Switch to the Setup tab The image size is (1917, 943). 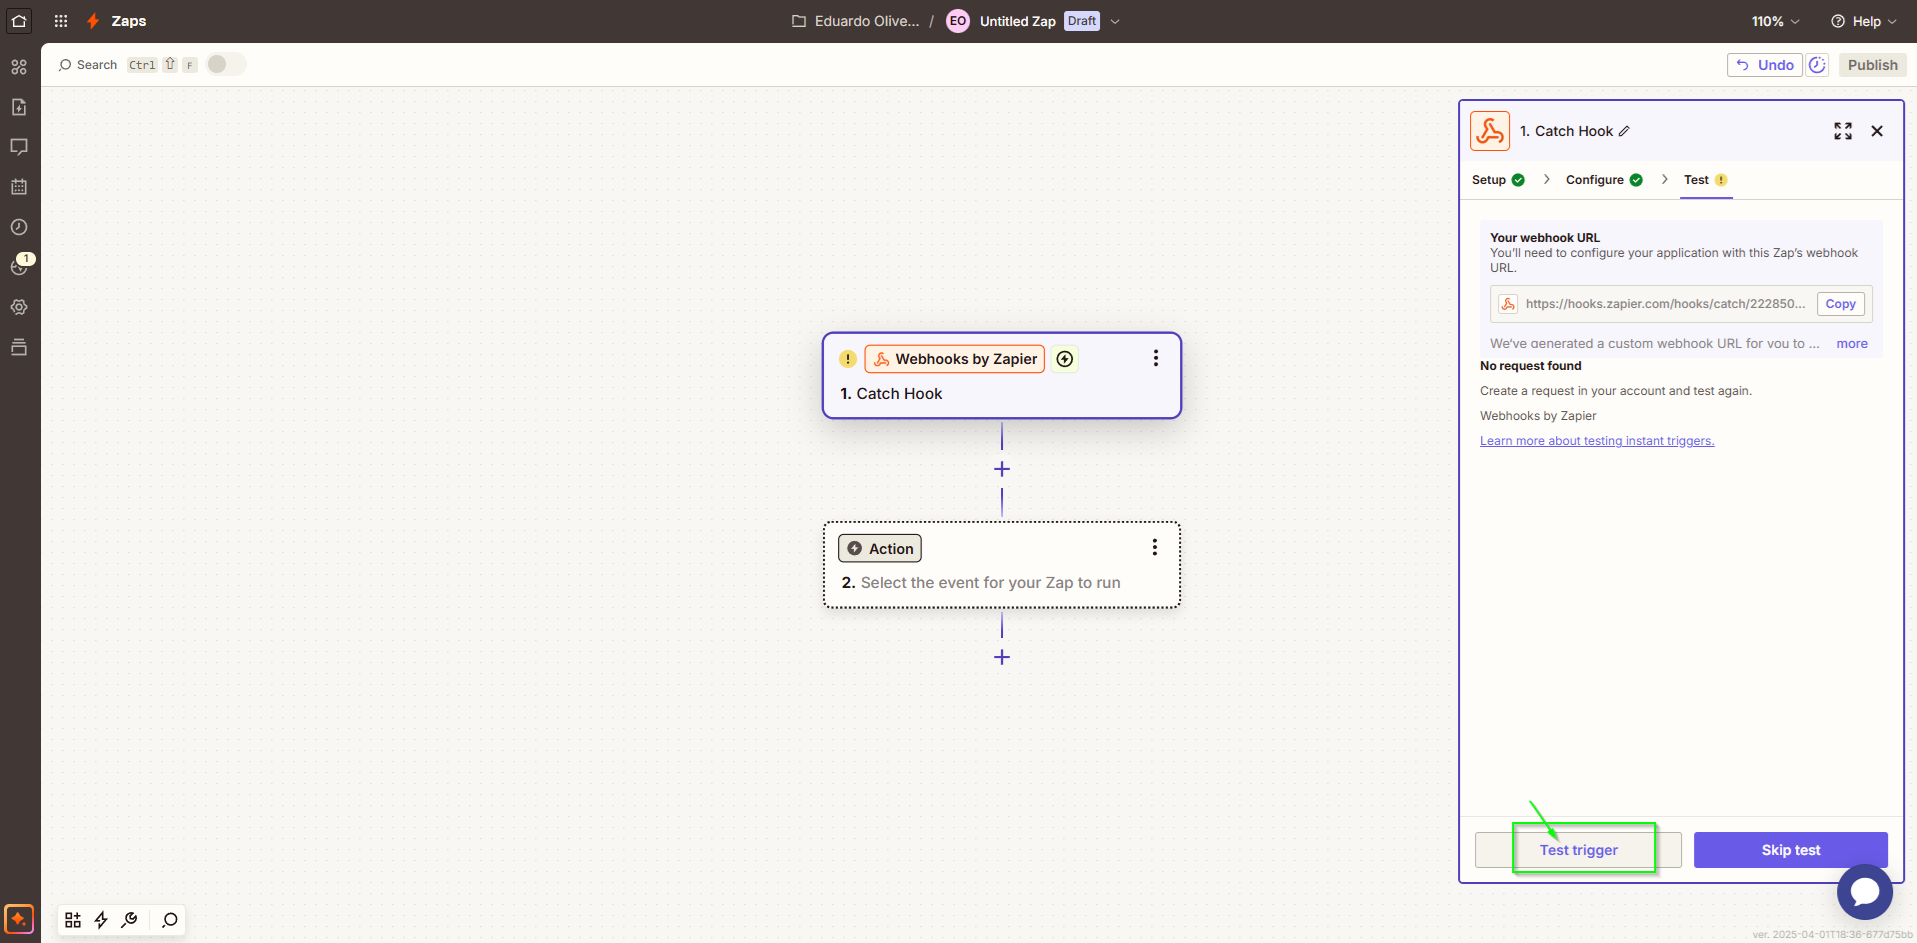click(x=1498, y=180)
